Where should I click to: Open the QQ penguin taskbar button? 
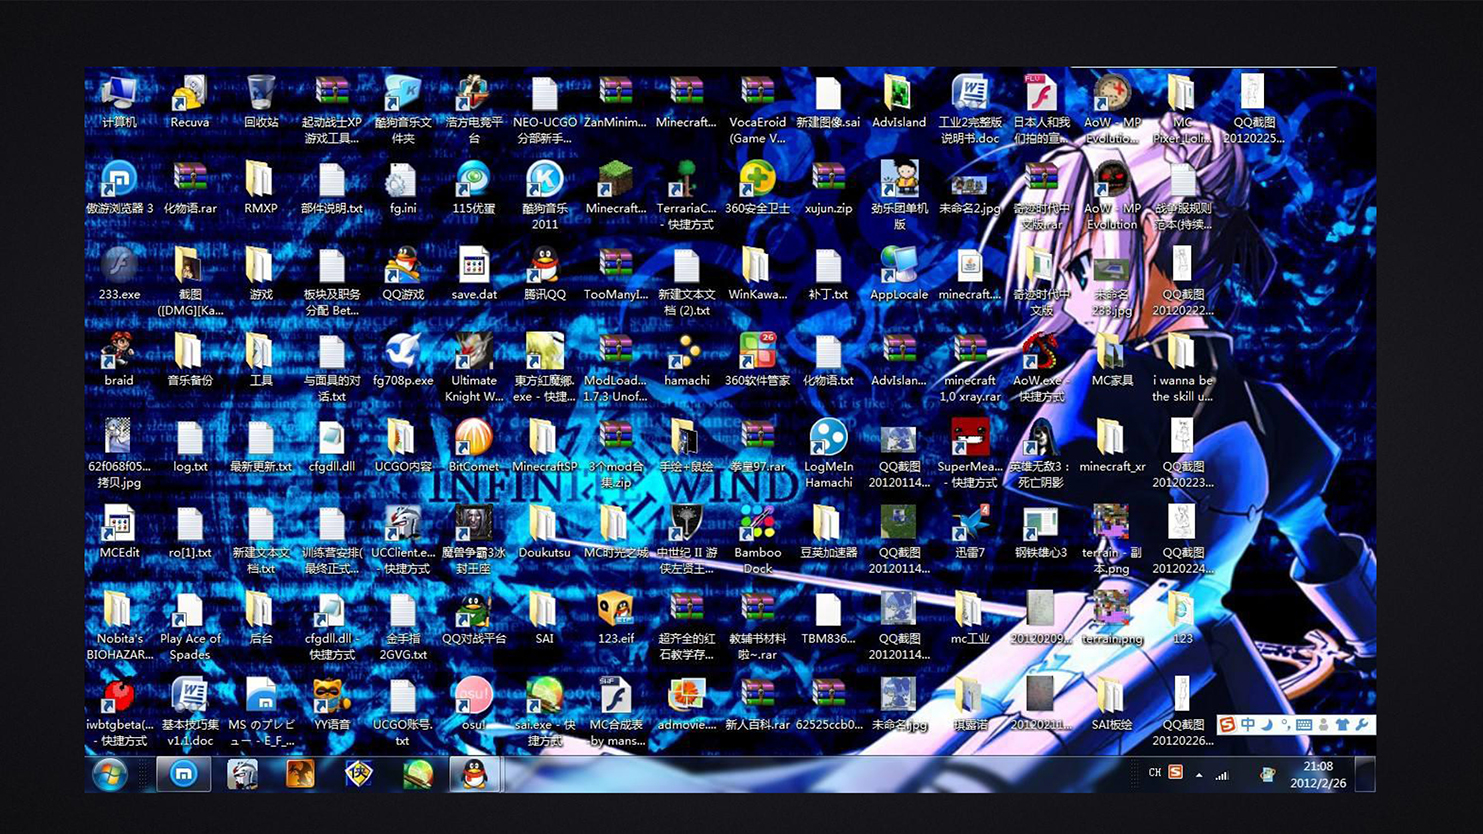[x=474, y=774]
